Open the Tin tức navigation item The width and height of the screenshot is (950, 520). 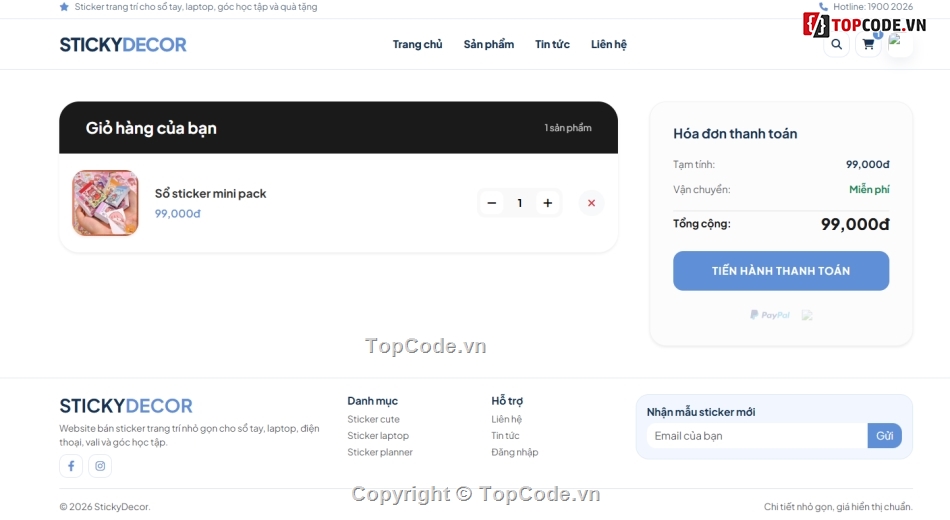click(x=553, y=44)
